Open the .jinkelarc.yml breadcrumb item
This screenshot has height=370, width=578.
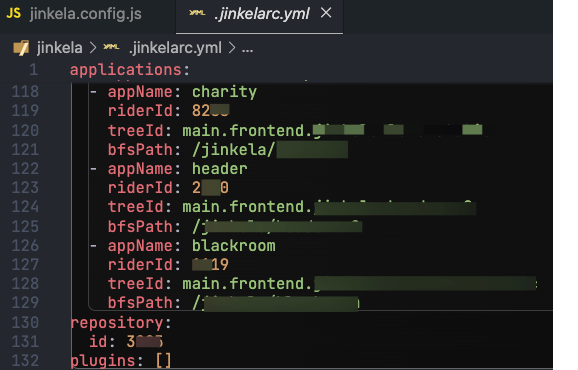[175, 48]
